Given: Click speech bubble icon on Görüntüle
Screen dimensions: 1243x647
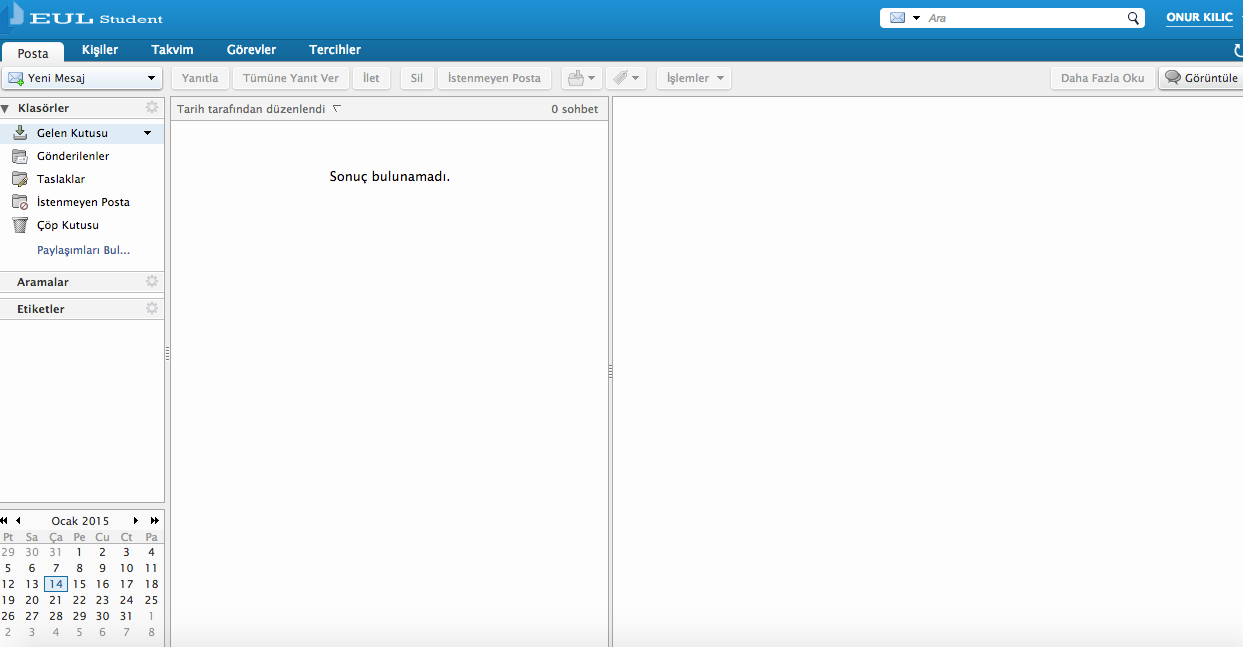Looking at the screenshot, I should (1173, 78).
